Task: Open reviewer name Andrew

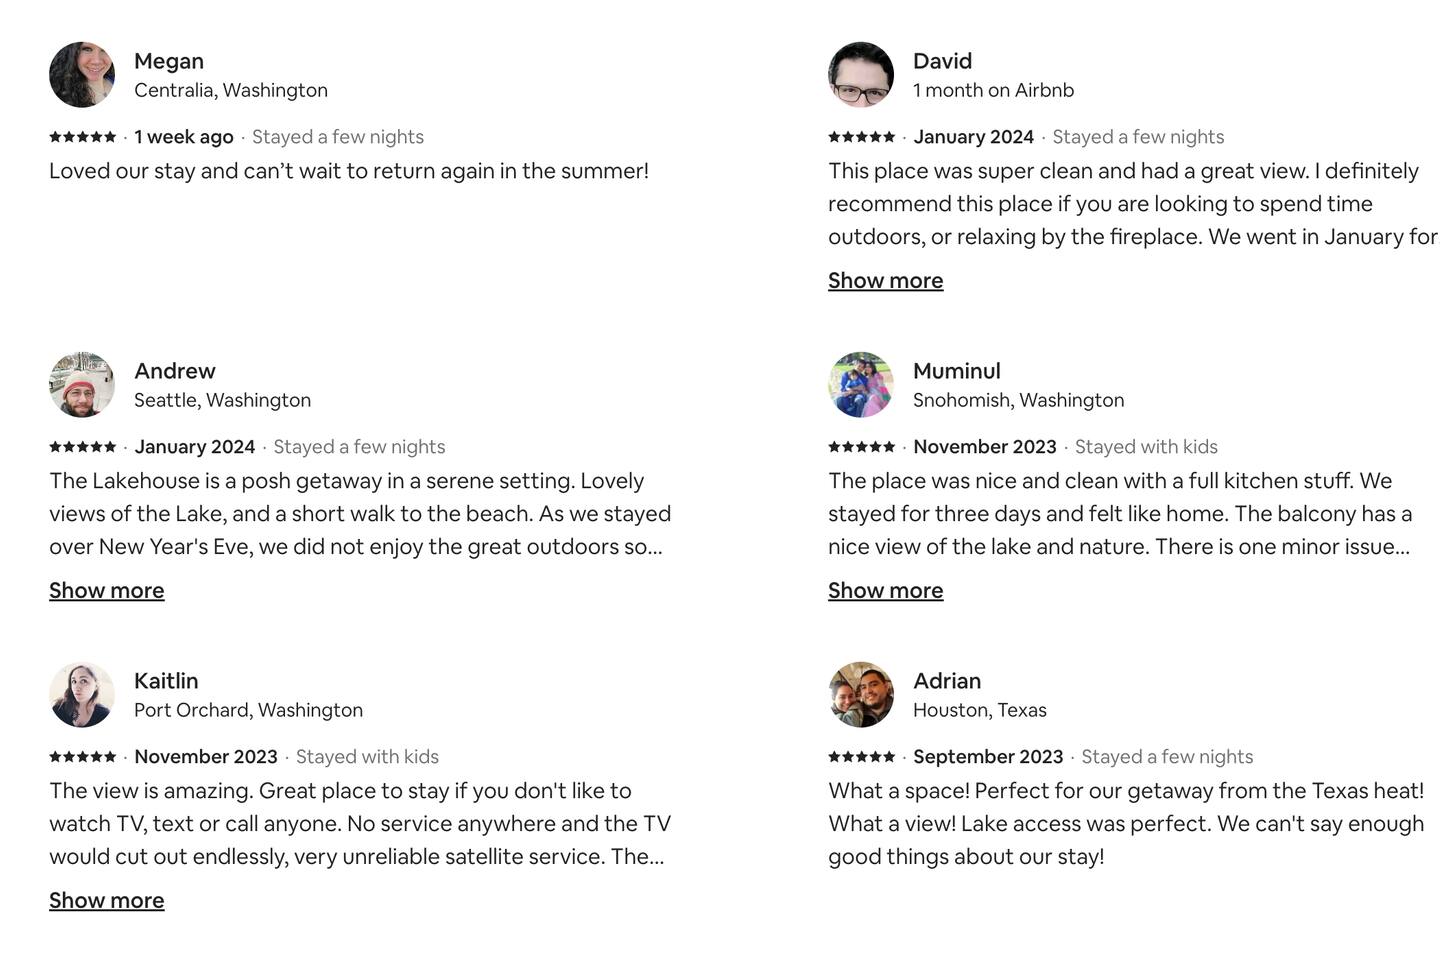Action: [175, 372]
